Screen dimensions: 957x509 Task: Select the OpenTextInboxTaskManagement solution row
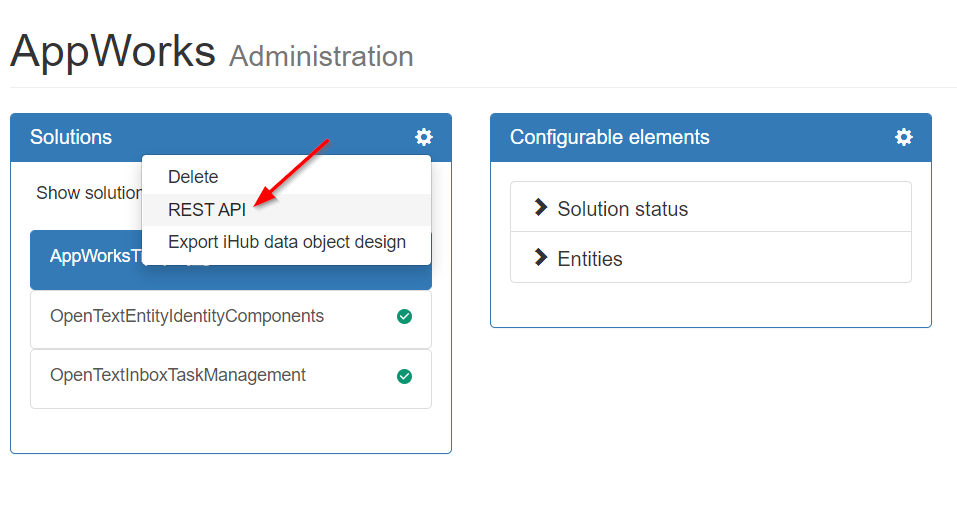[x=231, y=379]
